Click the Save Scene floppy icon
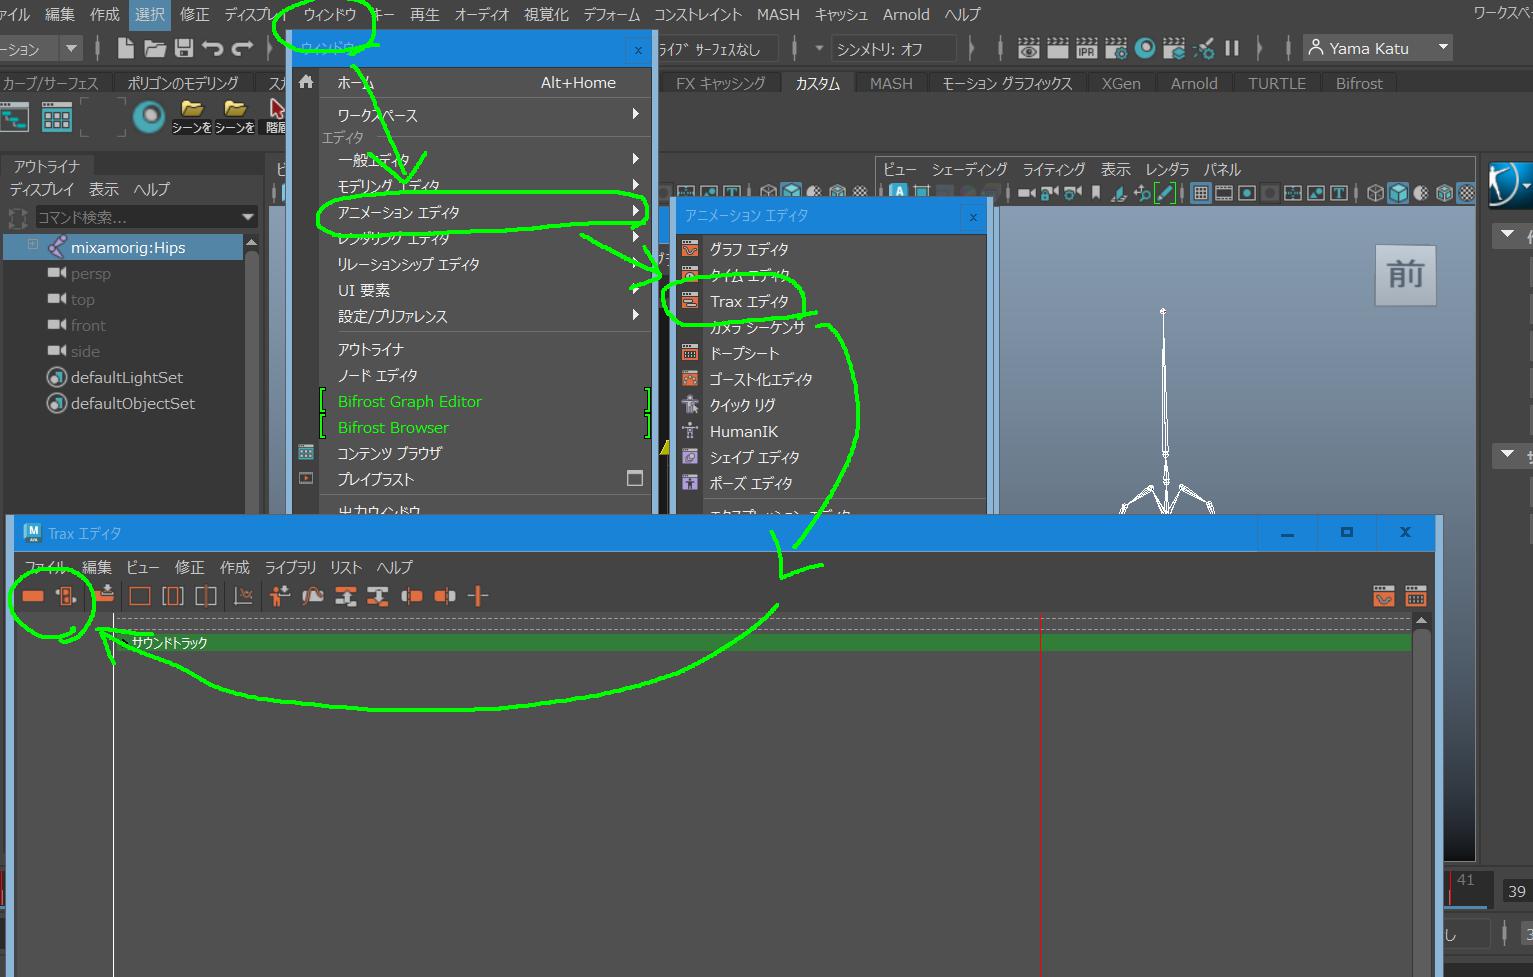1533x977 pixels. (184, 48)
